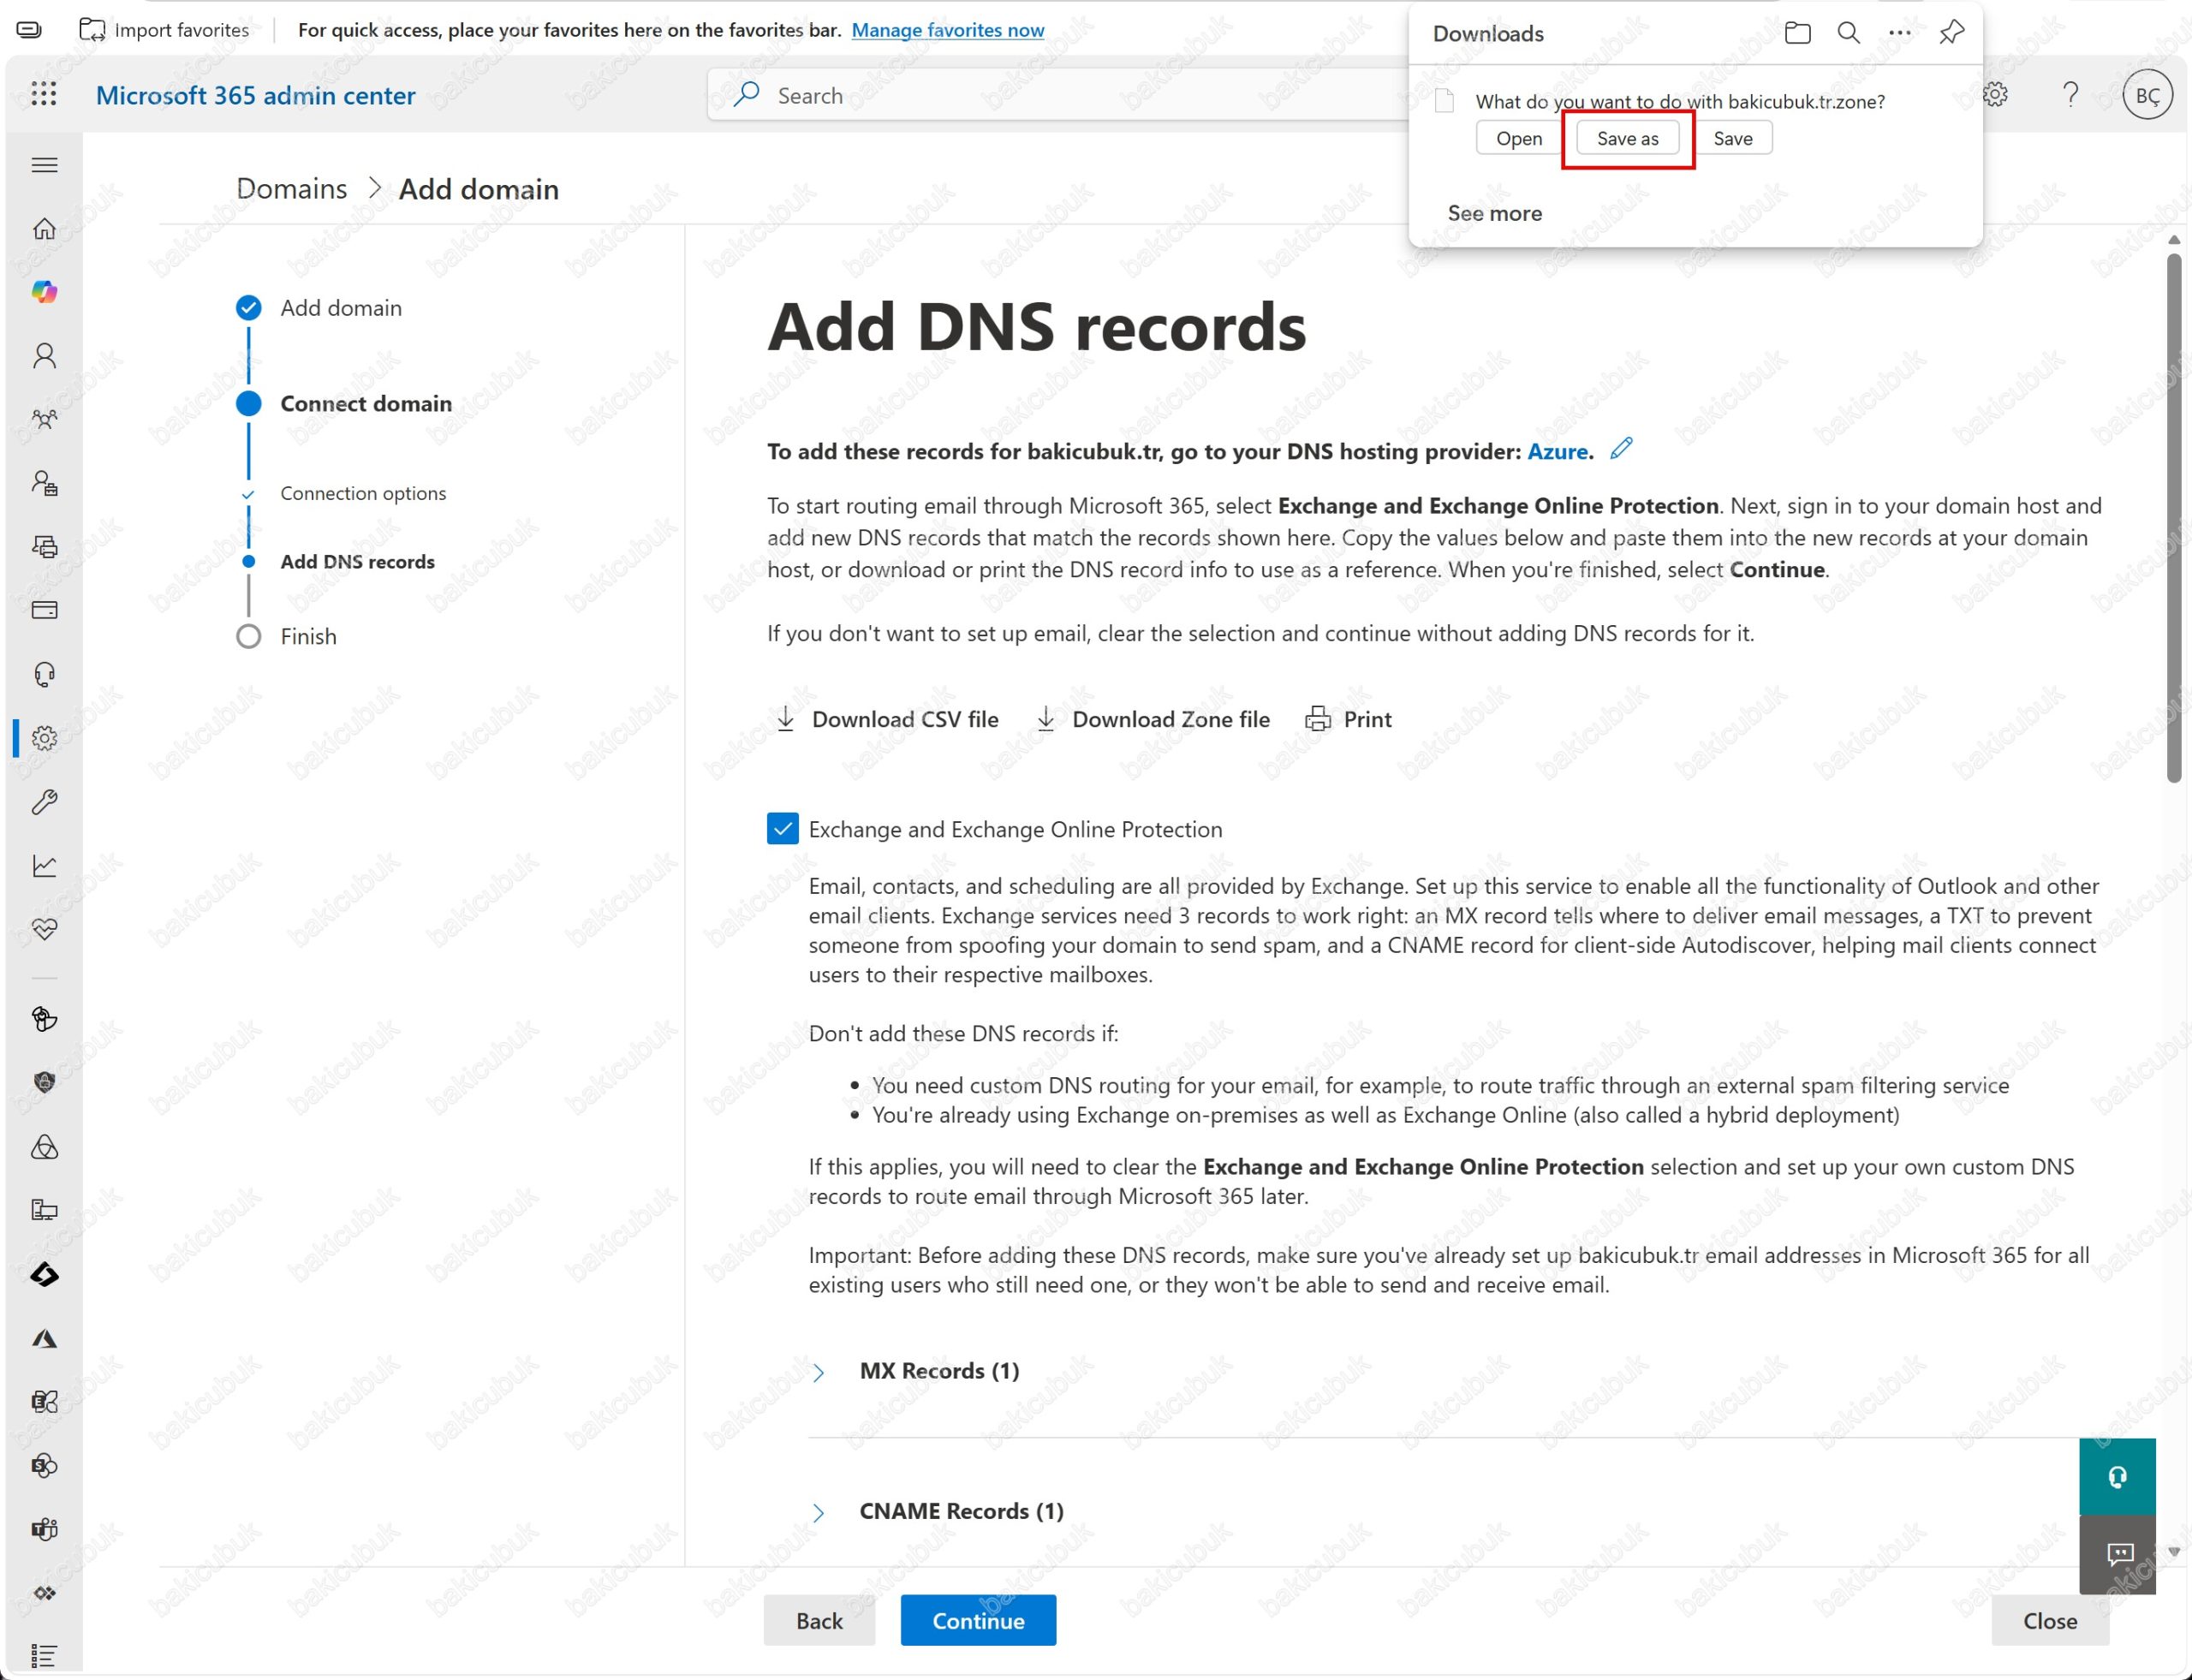Toggle the hamburger navigation menu
Viewport: 2192px width, 1680px height.
44,165
